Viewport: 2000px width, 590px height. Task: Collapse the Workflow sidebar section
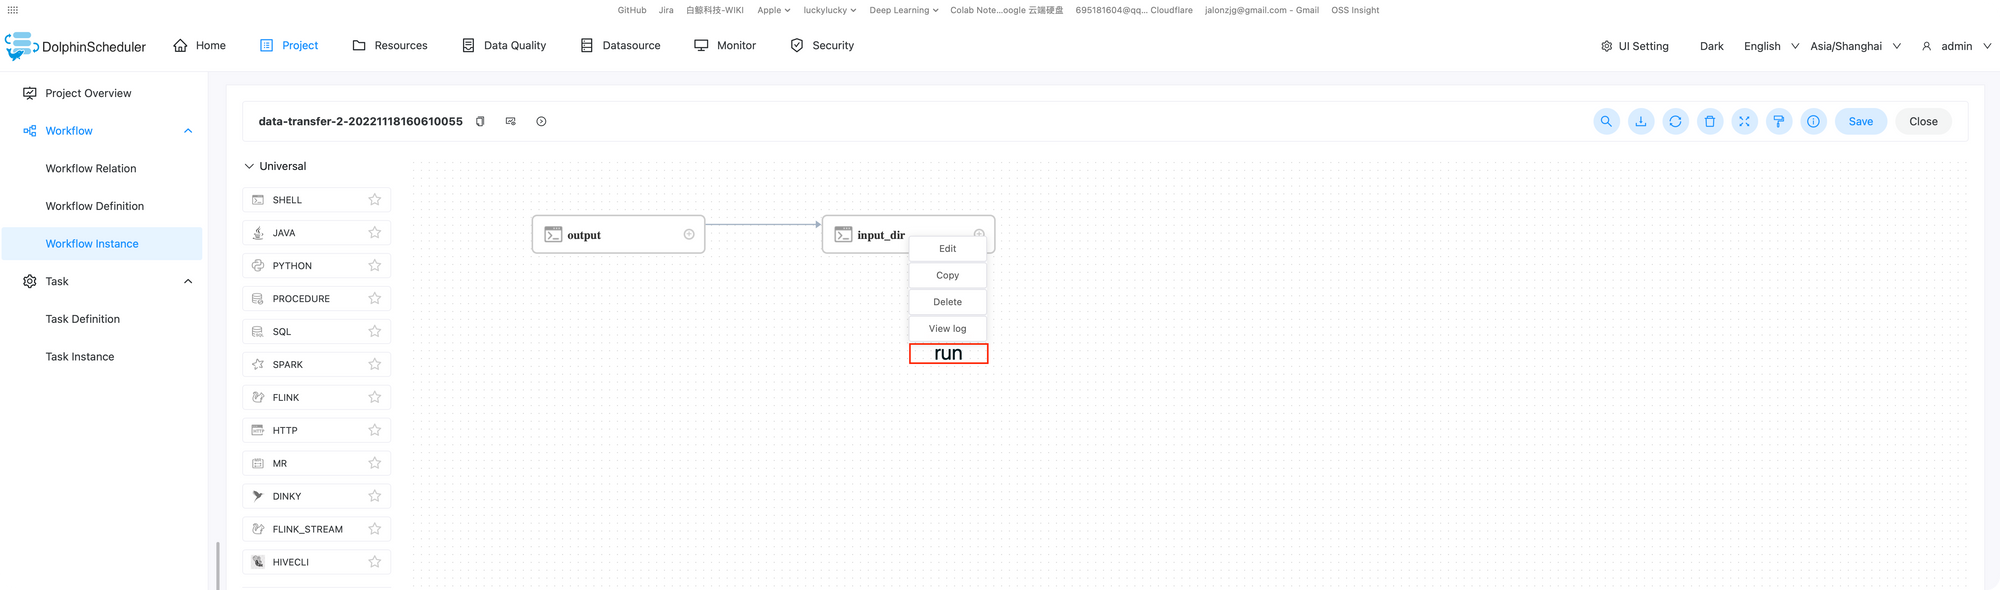[x=188, y=131]
